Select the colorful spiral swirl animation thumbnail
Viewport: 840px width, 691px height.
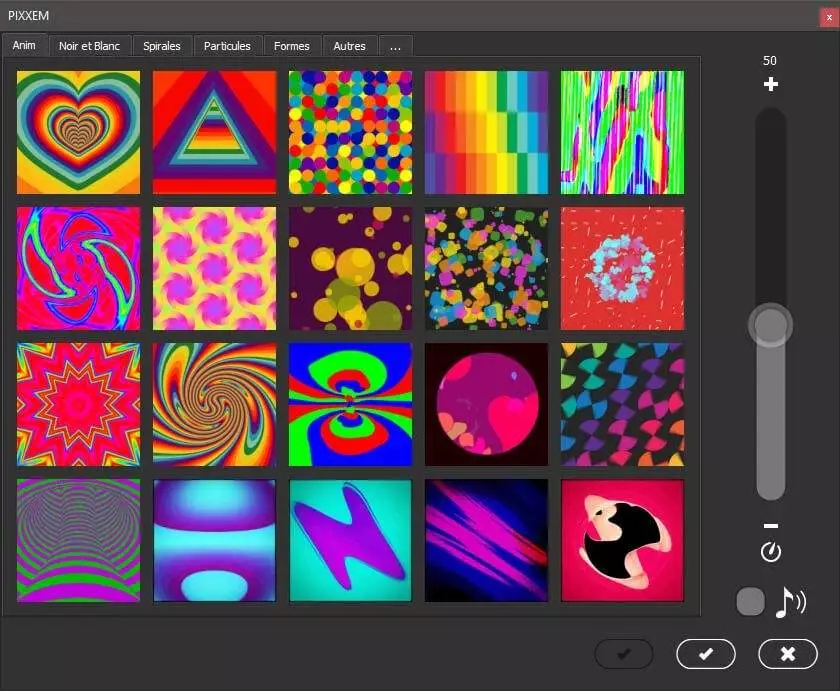tap(214, 404)
